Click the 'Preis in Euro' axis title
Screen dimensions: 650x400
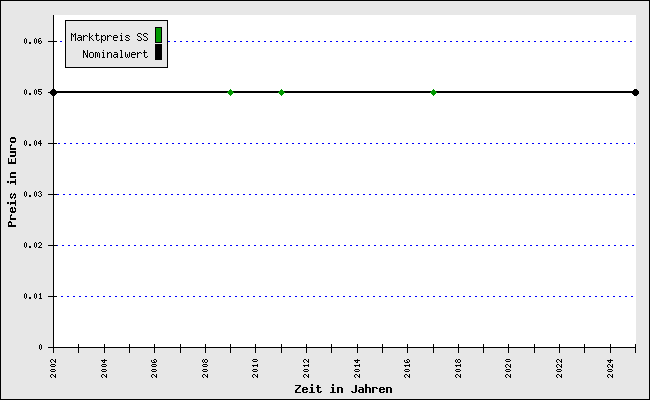(x=13, y=181)
